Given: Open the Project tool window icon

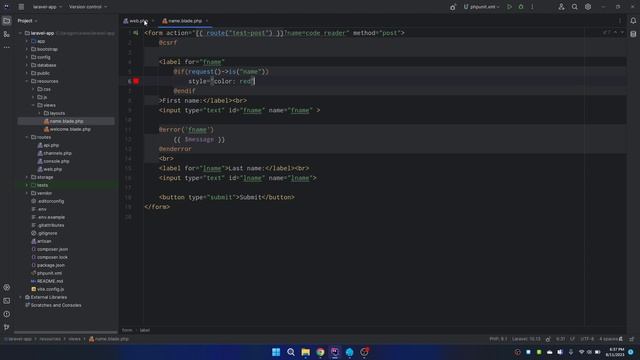Looking at the screenshot, I should pos(7,21).
